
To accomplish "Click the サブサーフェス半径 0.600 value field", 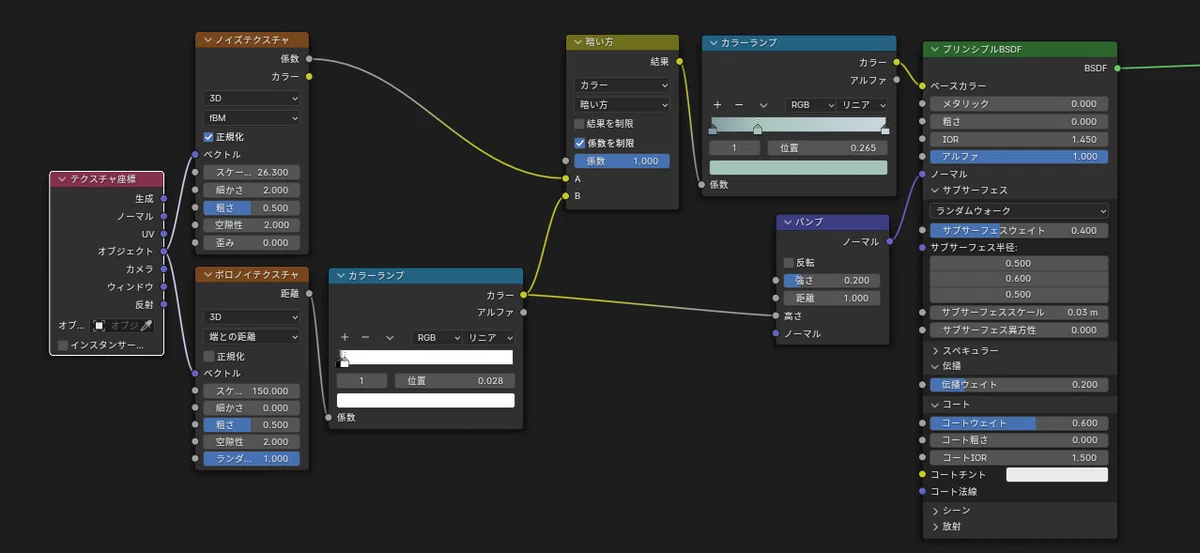I will pos(1019,279).
